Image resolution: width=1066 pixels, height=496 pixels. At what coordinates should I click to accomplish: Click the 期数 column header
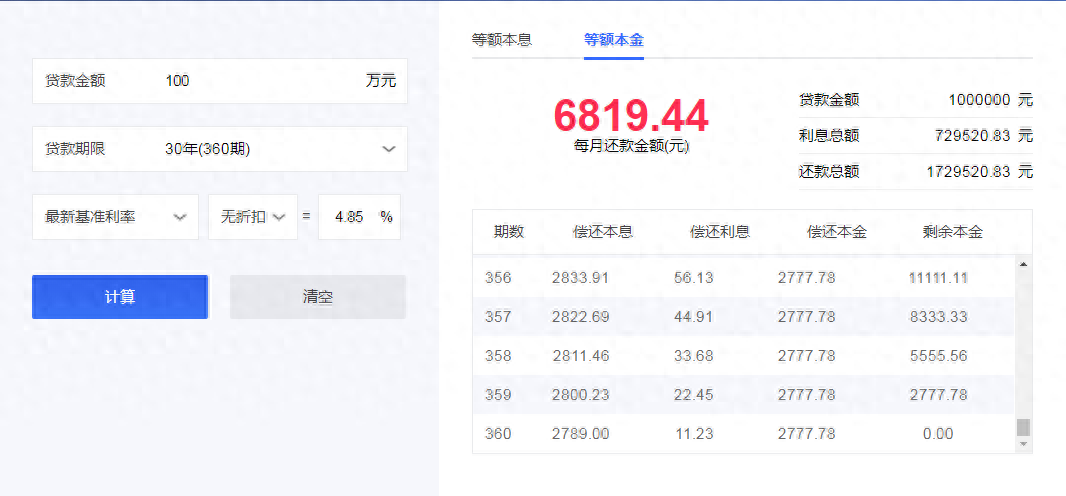click(x=509, y=232)
